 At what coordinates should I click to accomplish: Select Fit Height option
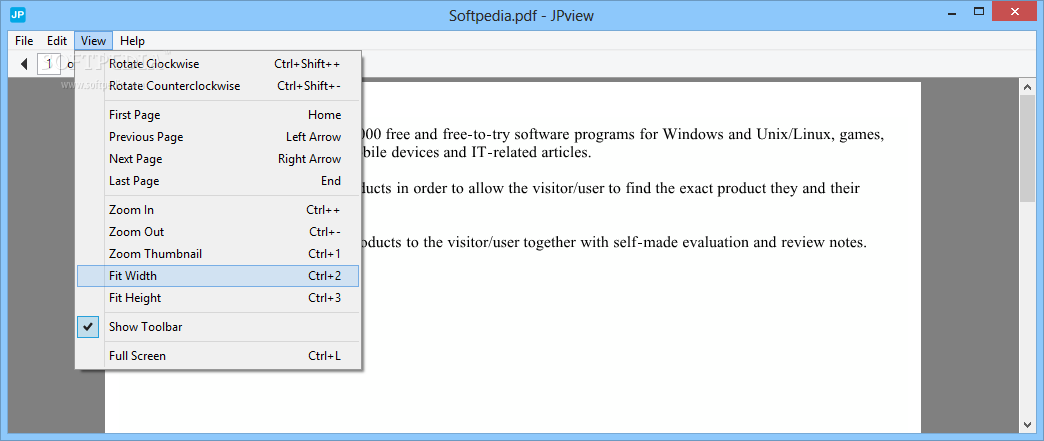click(218, 298)
